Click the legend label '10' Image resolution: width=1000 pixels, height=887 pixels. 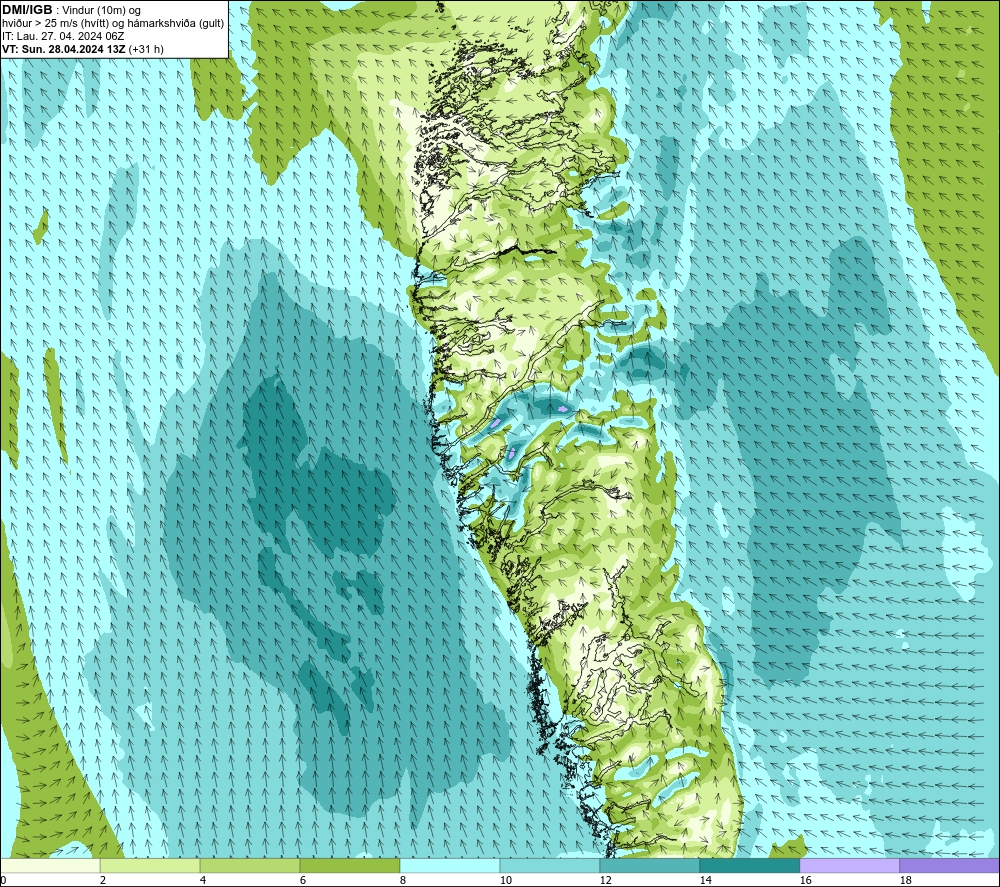coord(505,880)
